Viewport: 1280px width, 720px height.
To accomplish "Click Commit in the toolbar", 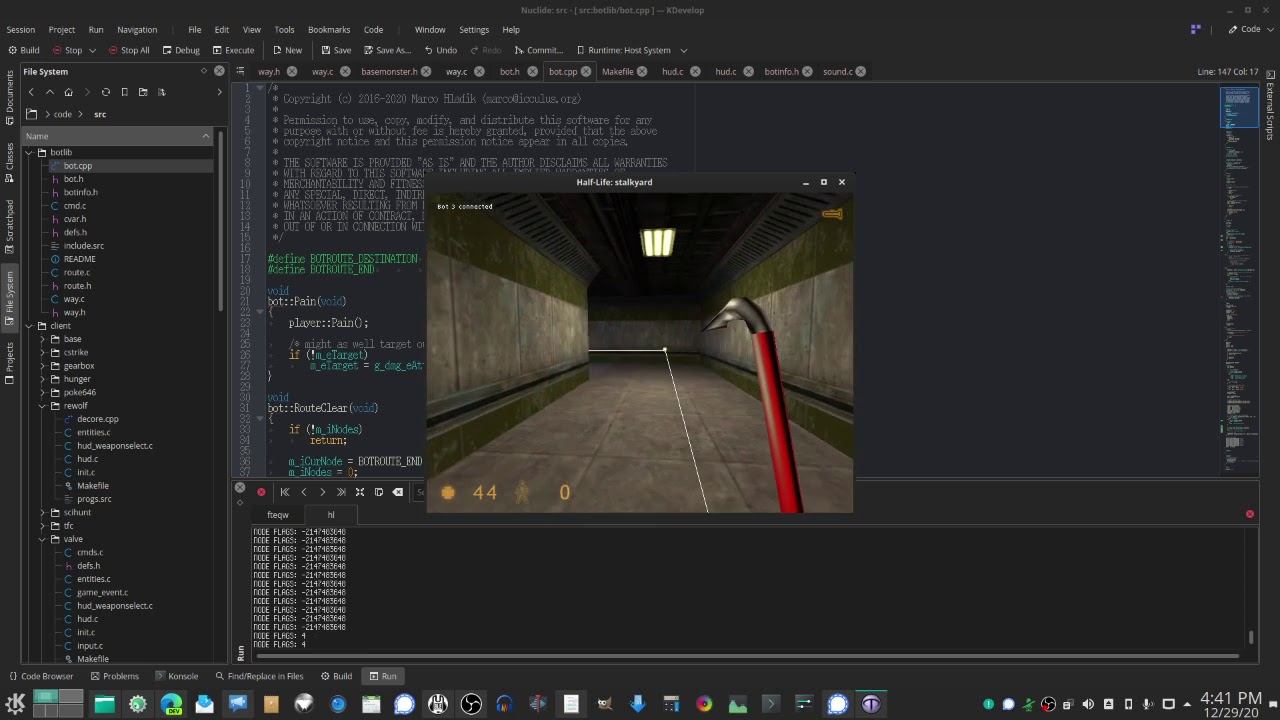I will [x=539, y=50].
